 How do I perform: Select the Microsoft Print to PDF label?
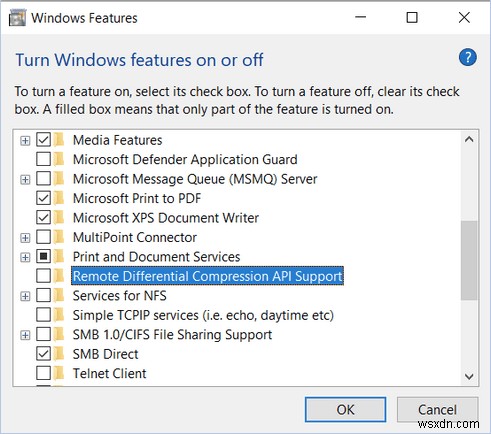137,198
